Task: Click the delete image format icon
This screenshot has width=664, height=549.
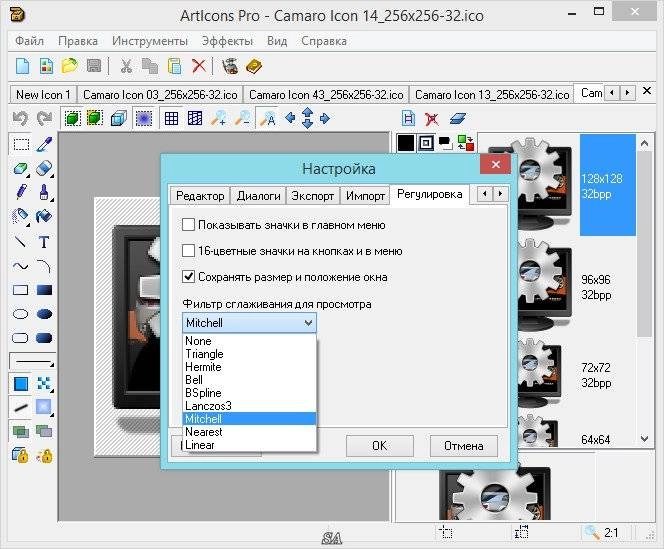Action: 432,119
